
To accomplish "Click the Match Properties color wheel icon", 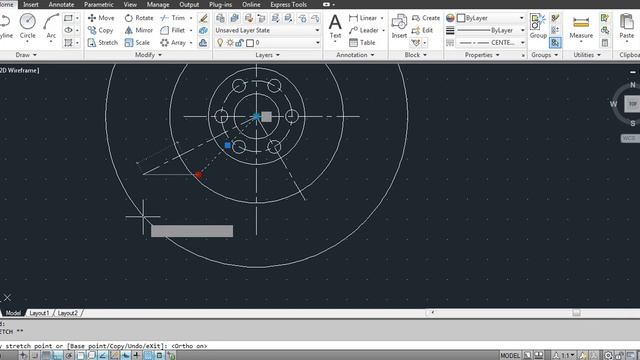I will tap(450, 18).
